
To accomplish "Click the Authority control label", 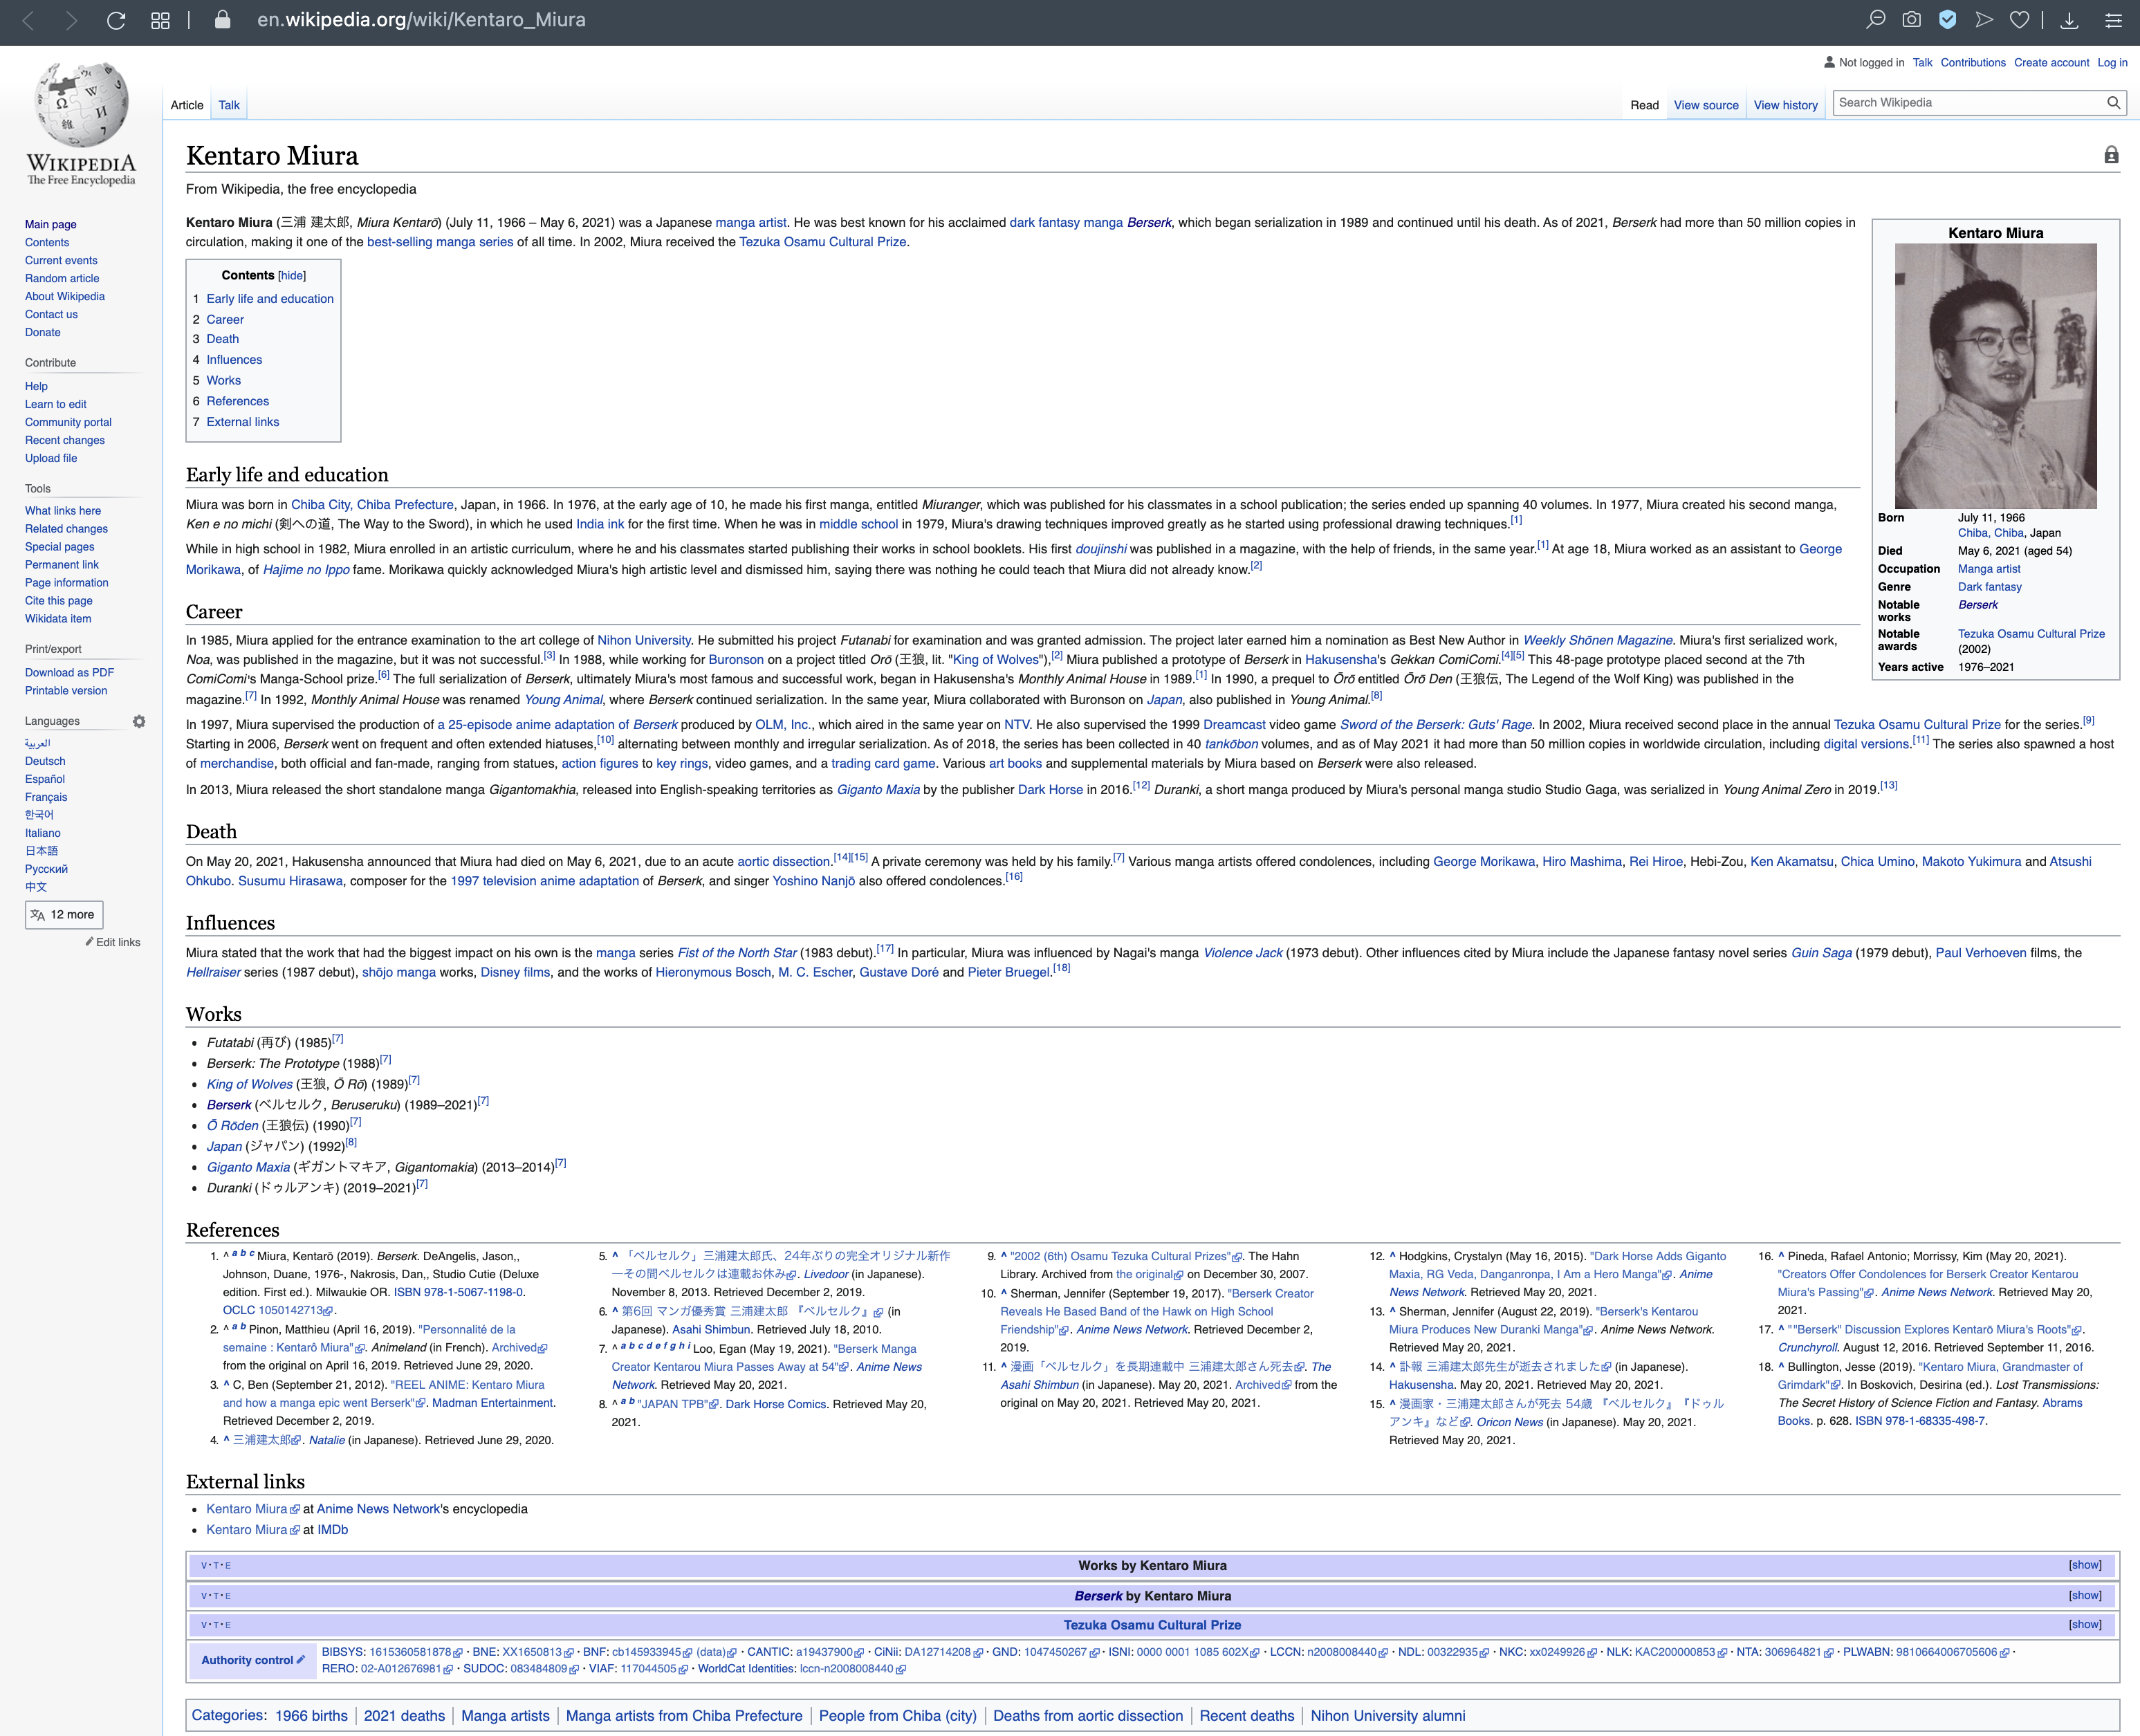I will click(247, 1660).
